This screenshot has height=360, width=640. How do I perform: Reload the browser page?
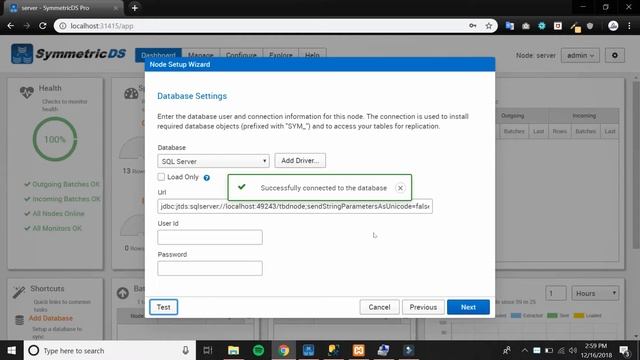tap(42, 26)
